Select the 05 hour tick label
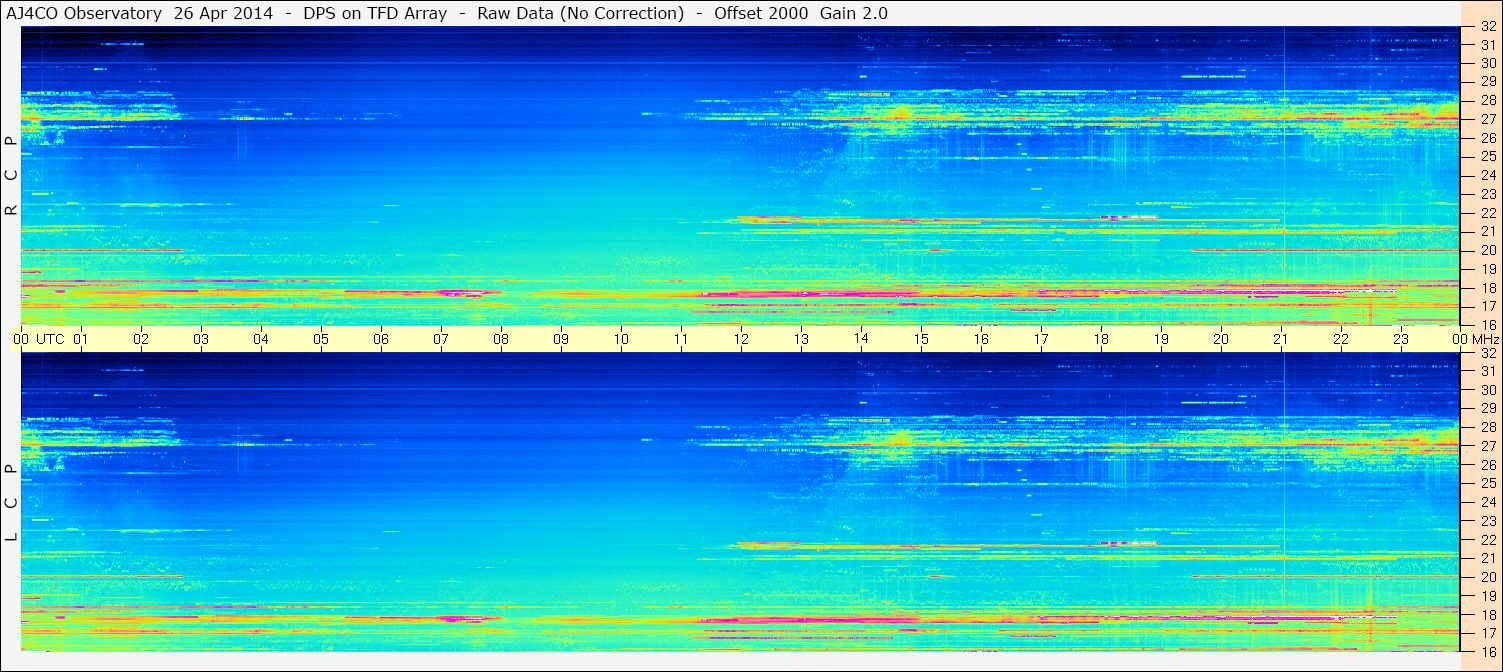Screen dimensions: 1503x672 coord(321,339)
